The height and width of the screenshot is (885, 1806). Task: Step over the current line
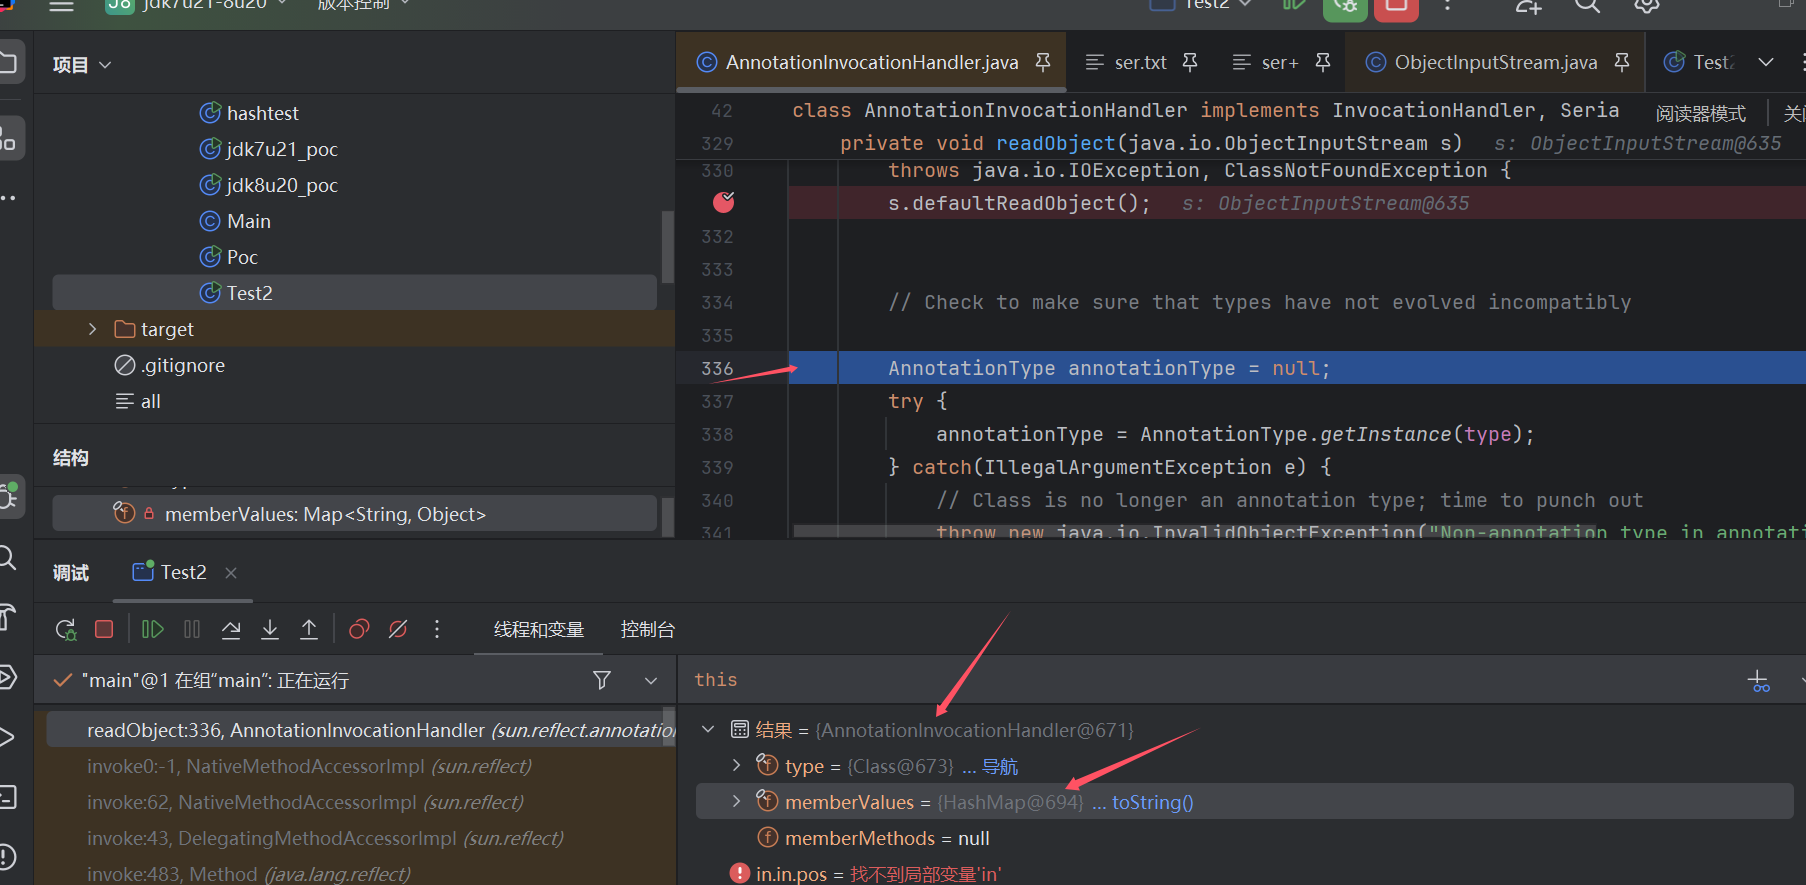point(231,629)
